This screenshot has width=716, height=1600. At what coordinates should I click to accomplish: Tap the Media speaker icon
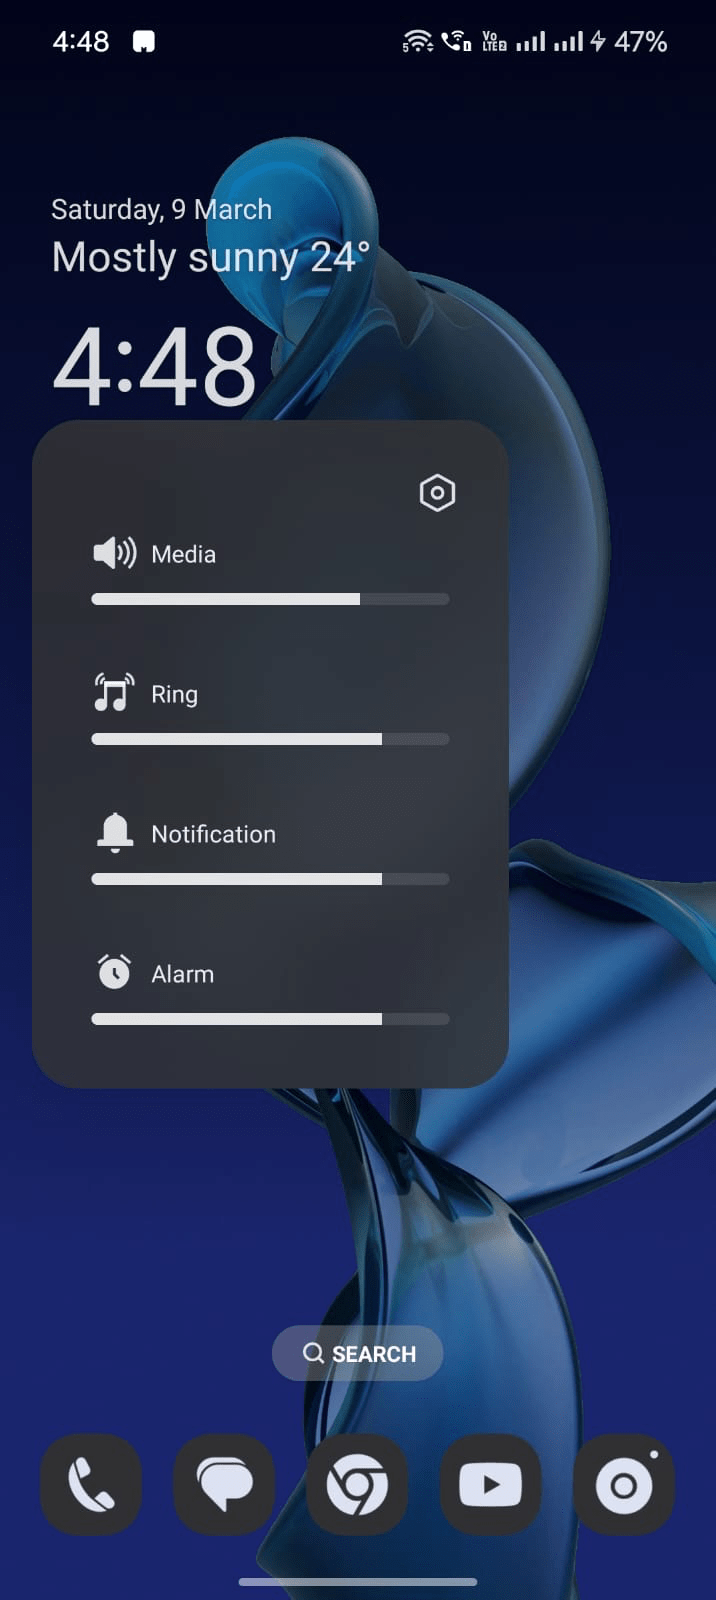[115, 553]
